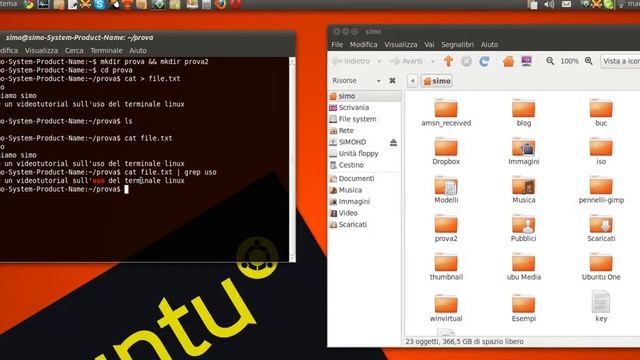640x360 pixels.
Task: Open the Modifica menu in file manager
Action: click(364, 44)
